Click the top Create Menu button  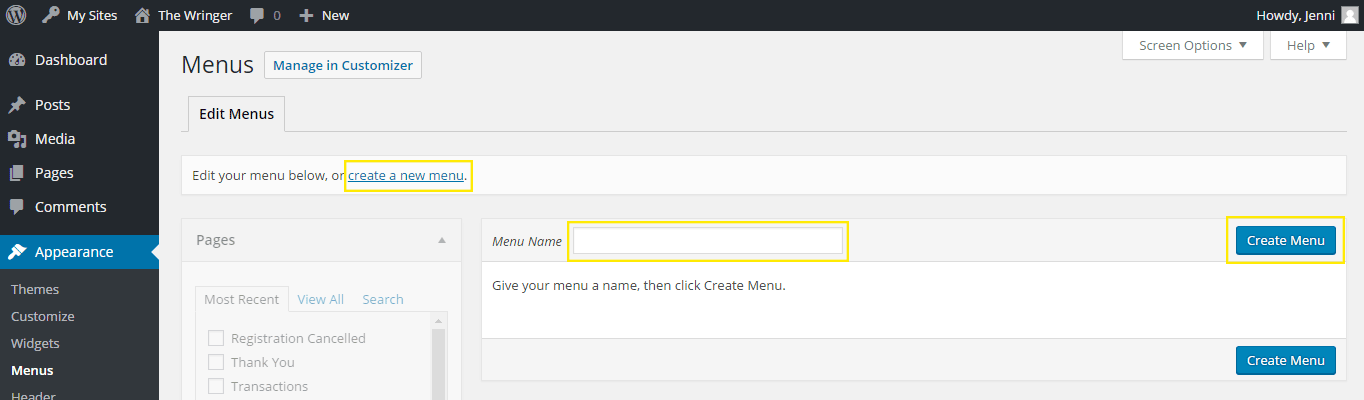1285,241
